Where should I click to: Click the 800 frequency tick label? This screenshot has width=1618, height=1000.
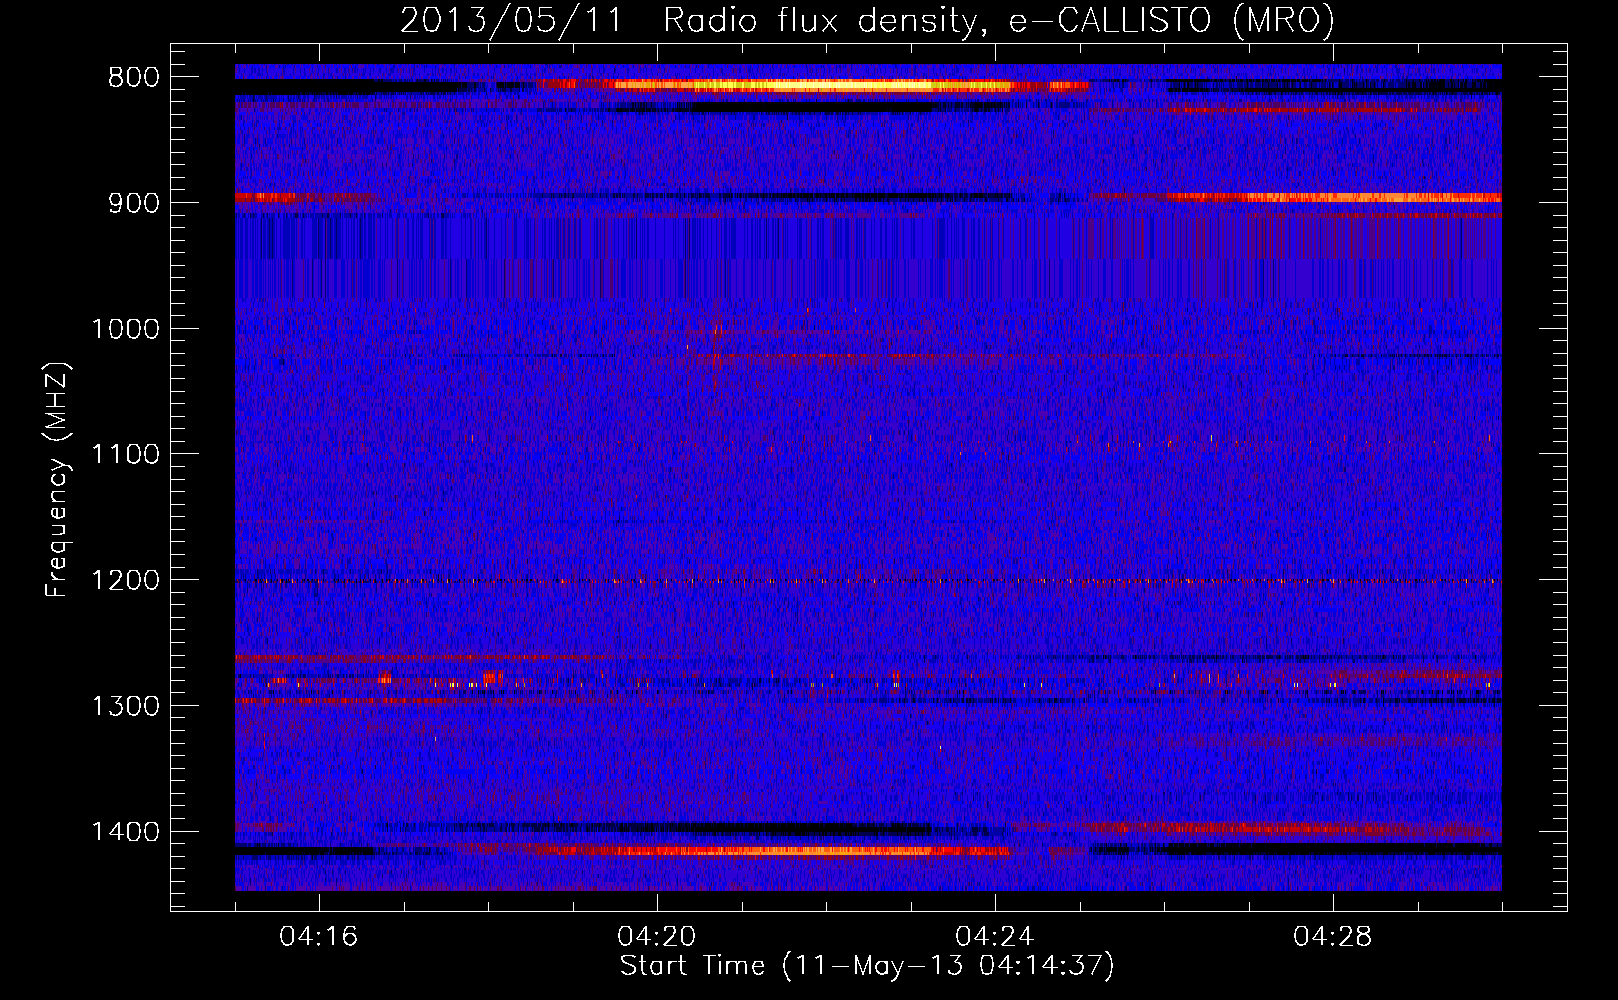click(x=134, y=78)
